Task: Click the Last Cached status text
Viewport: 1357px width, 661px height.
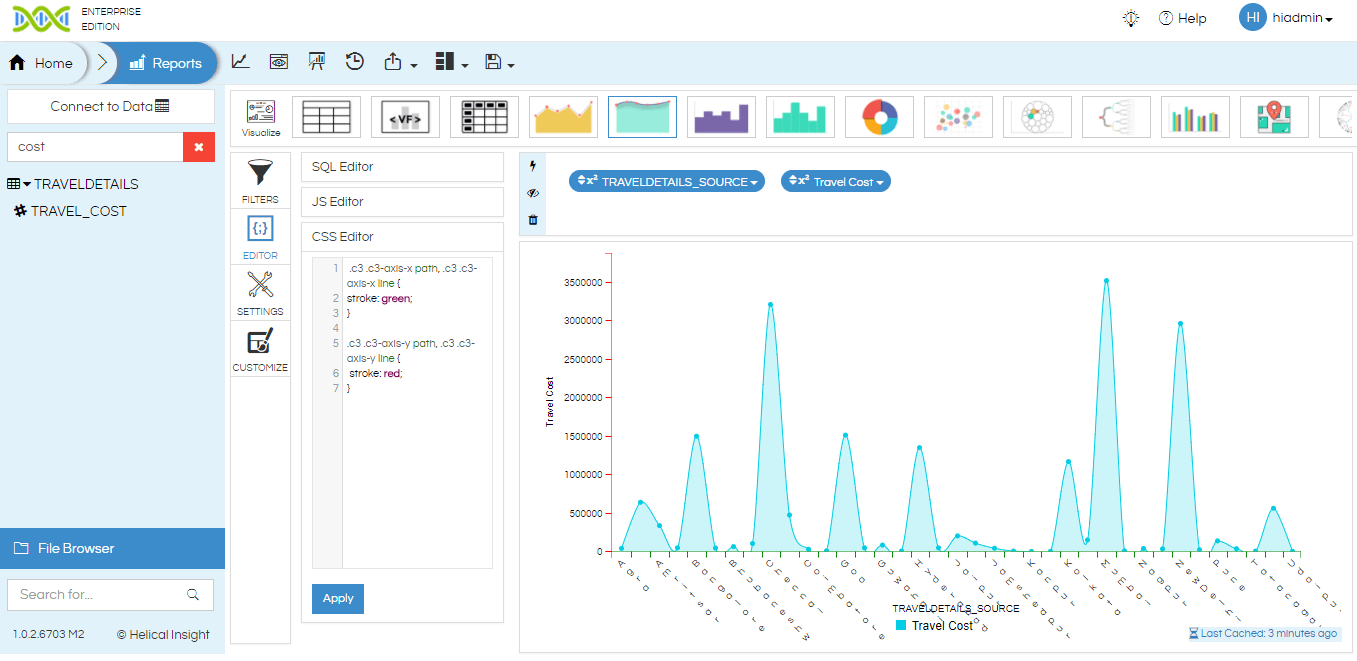Action: click(1263, 633)
